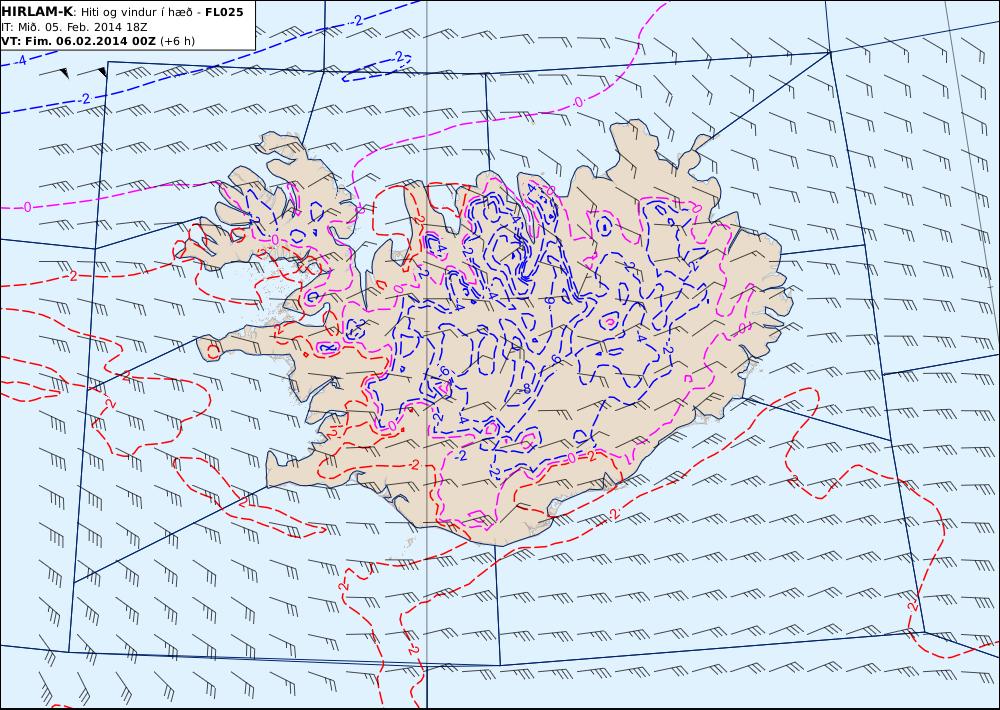Select the IT: Mið. 05. Feb. 2014 18Z line
Screen dimensions: 1000x710
coord(75,27)
